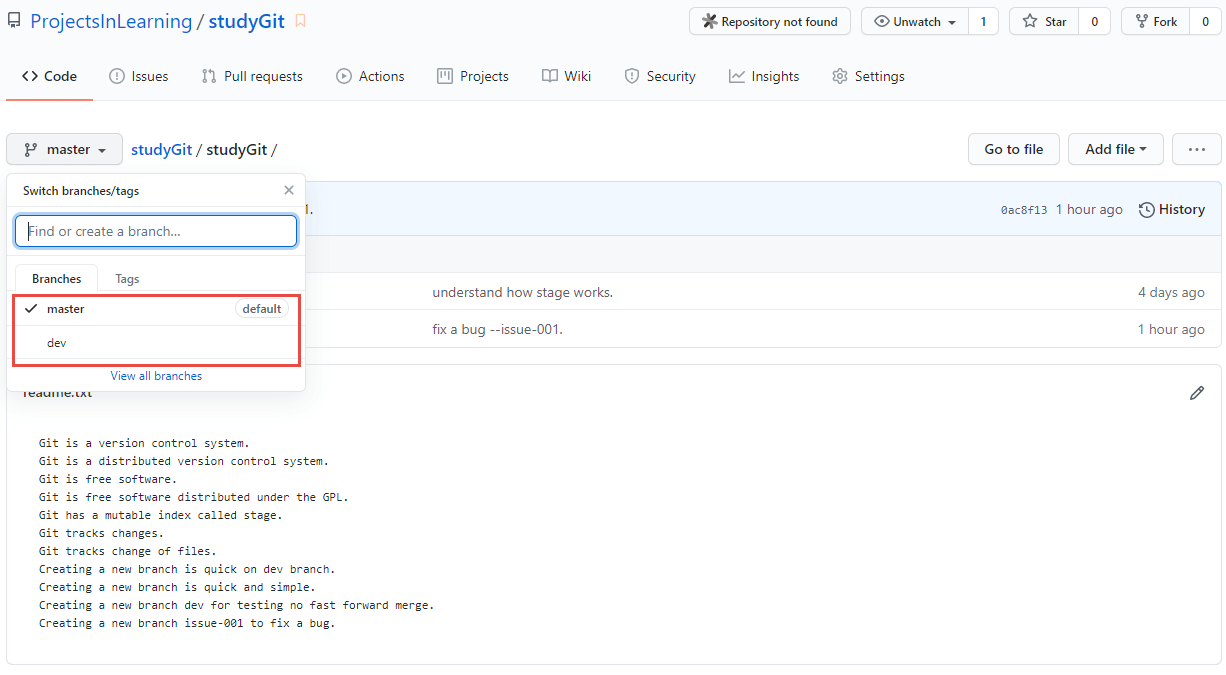This screenshot has height=675, width=1226.
Task: Click the Unwatch button
Action: tap(915, 21)
